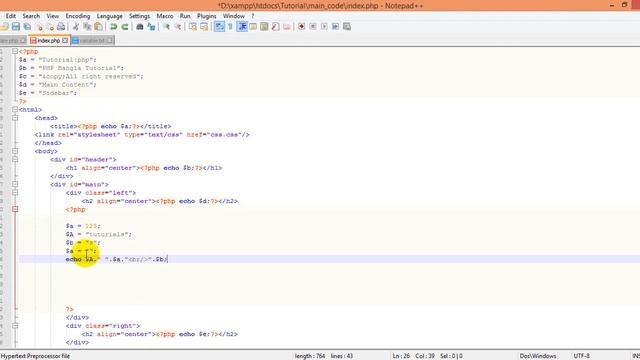Save the current recorded macro icon
Screen dimensions: 640x360
click(347, 27)
